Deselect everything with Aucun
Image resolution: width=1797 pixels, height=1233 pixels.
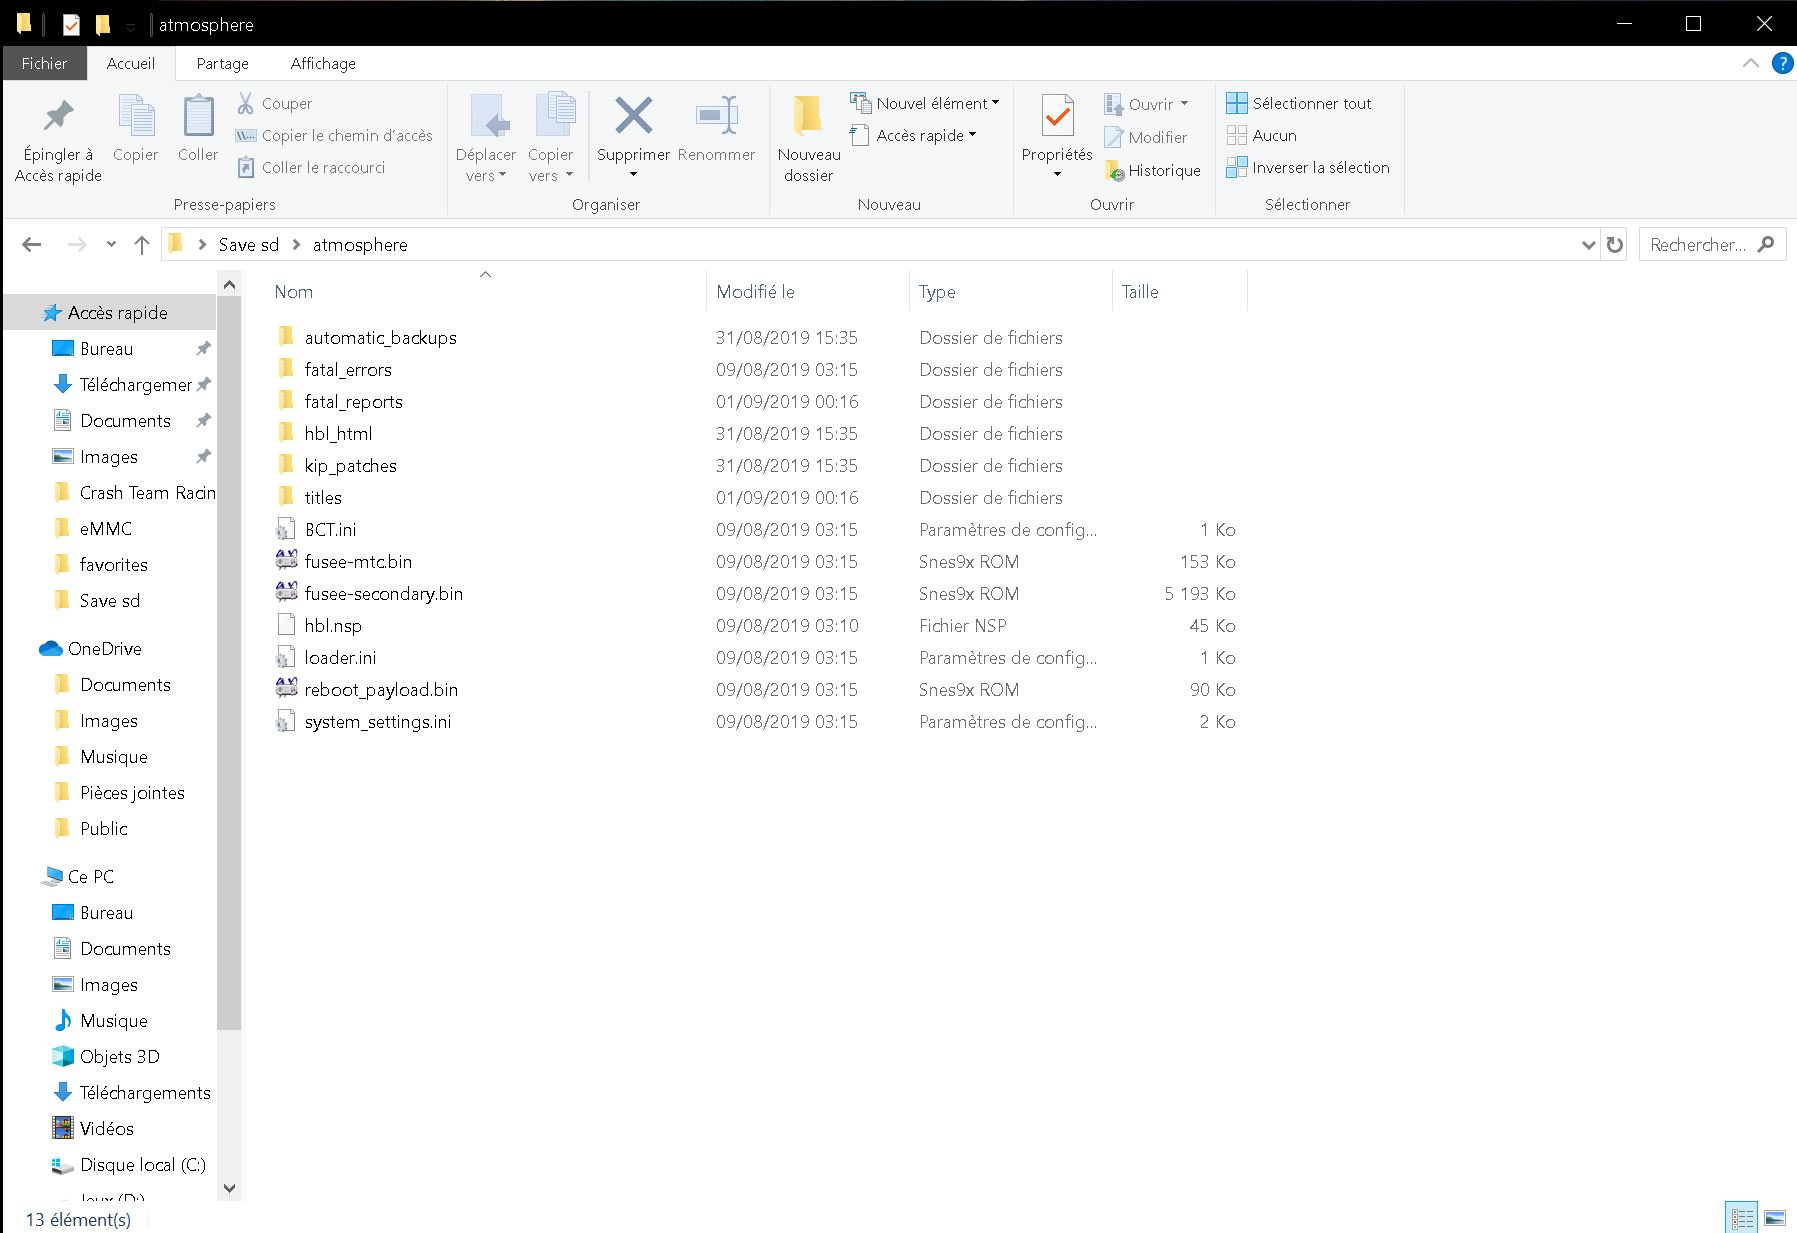point(1262,136)
